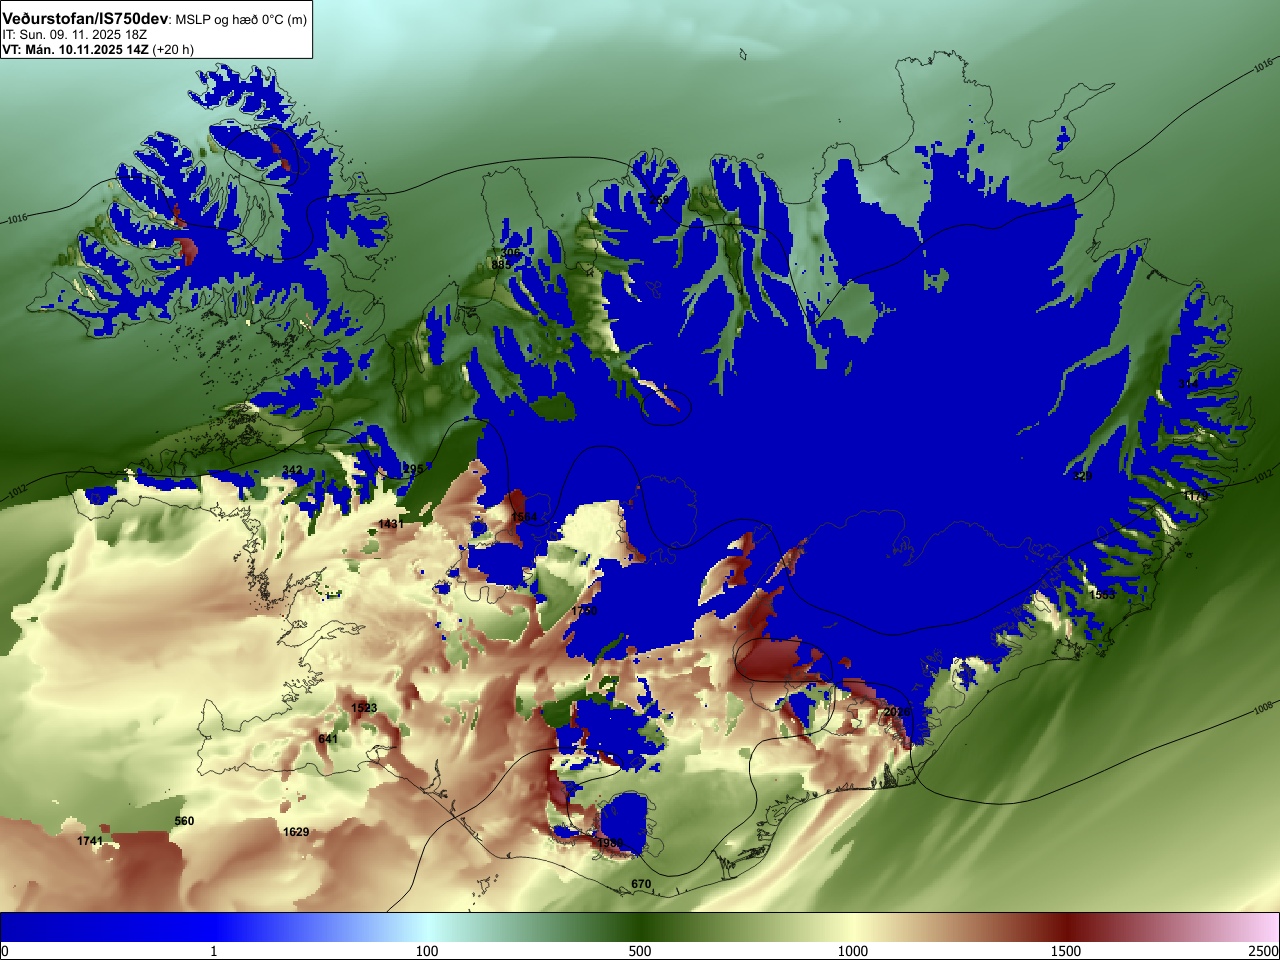Click the 1016 isobar label on the west edge
Image resolution: width=1280 pixels, height=960 pixels.
point(17,219)
